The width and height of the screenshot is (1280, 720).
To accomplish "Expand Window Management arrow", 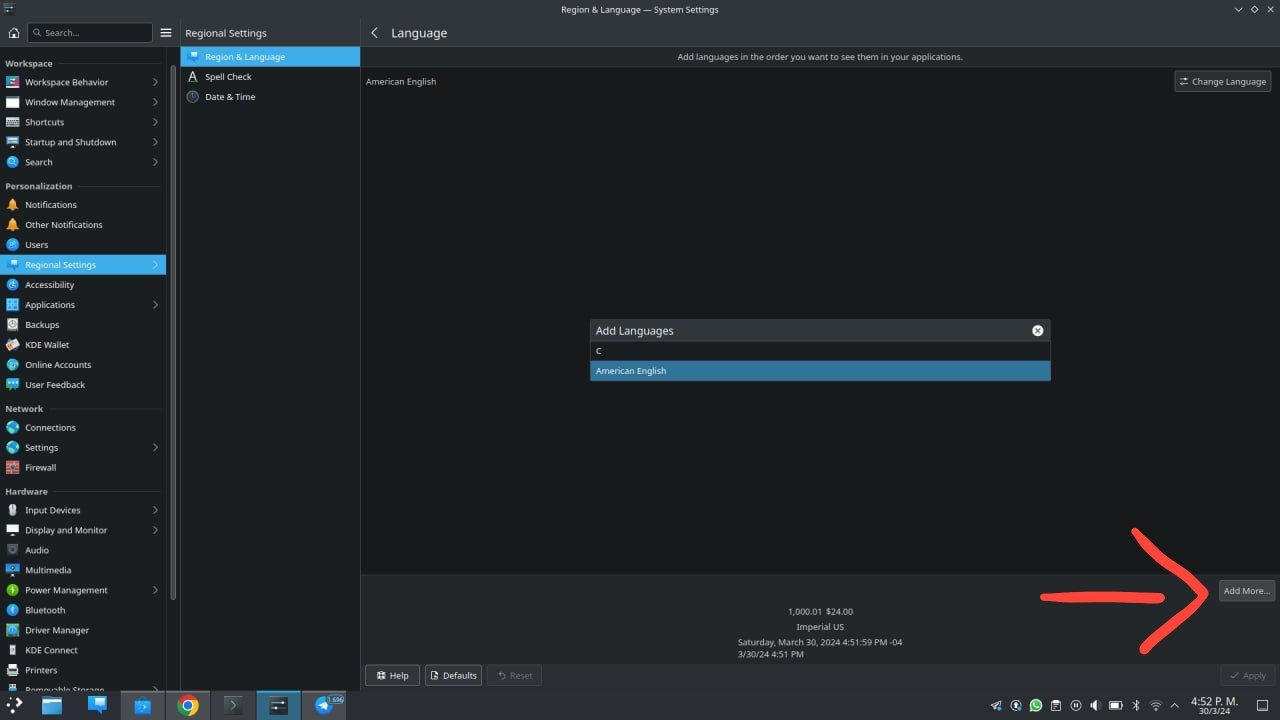I will (155, 102).
